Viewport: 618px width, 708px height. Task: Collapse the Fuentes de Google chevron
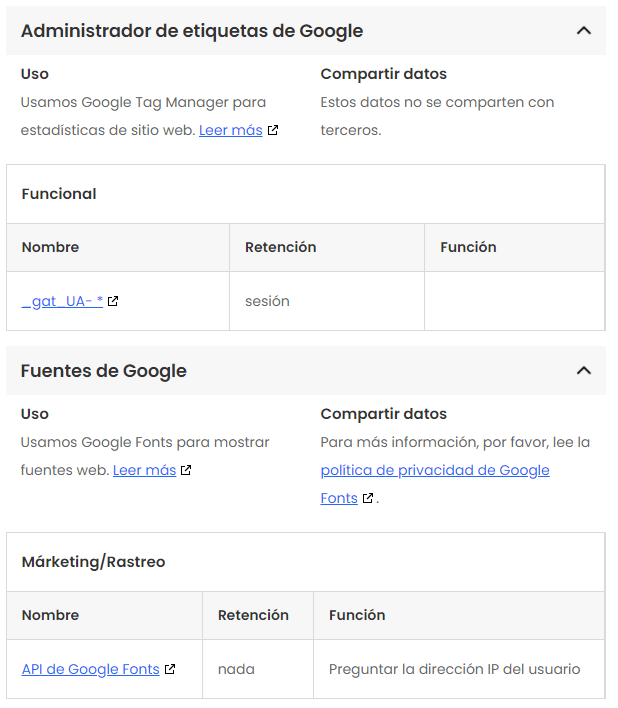point(584,371)
